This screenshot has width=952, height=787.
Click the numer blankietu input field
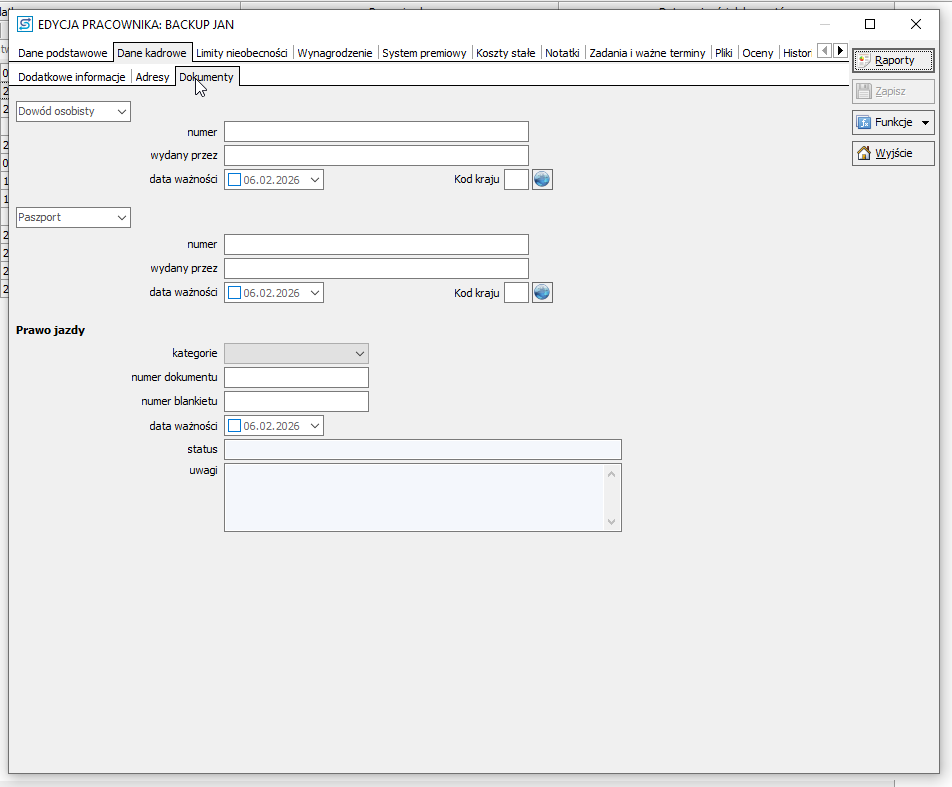pos(296,402)
